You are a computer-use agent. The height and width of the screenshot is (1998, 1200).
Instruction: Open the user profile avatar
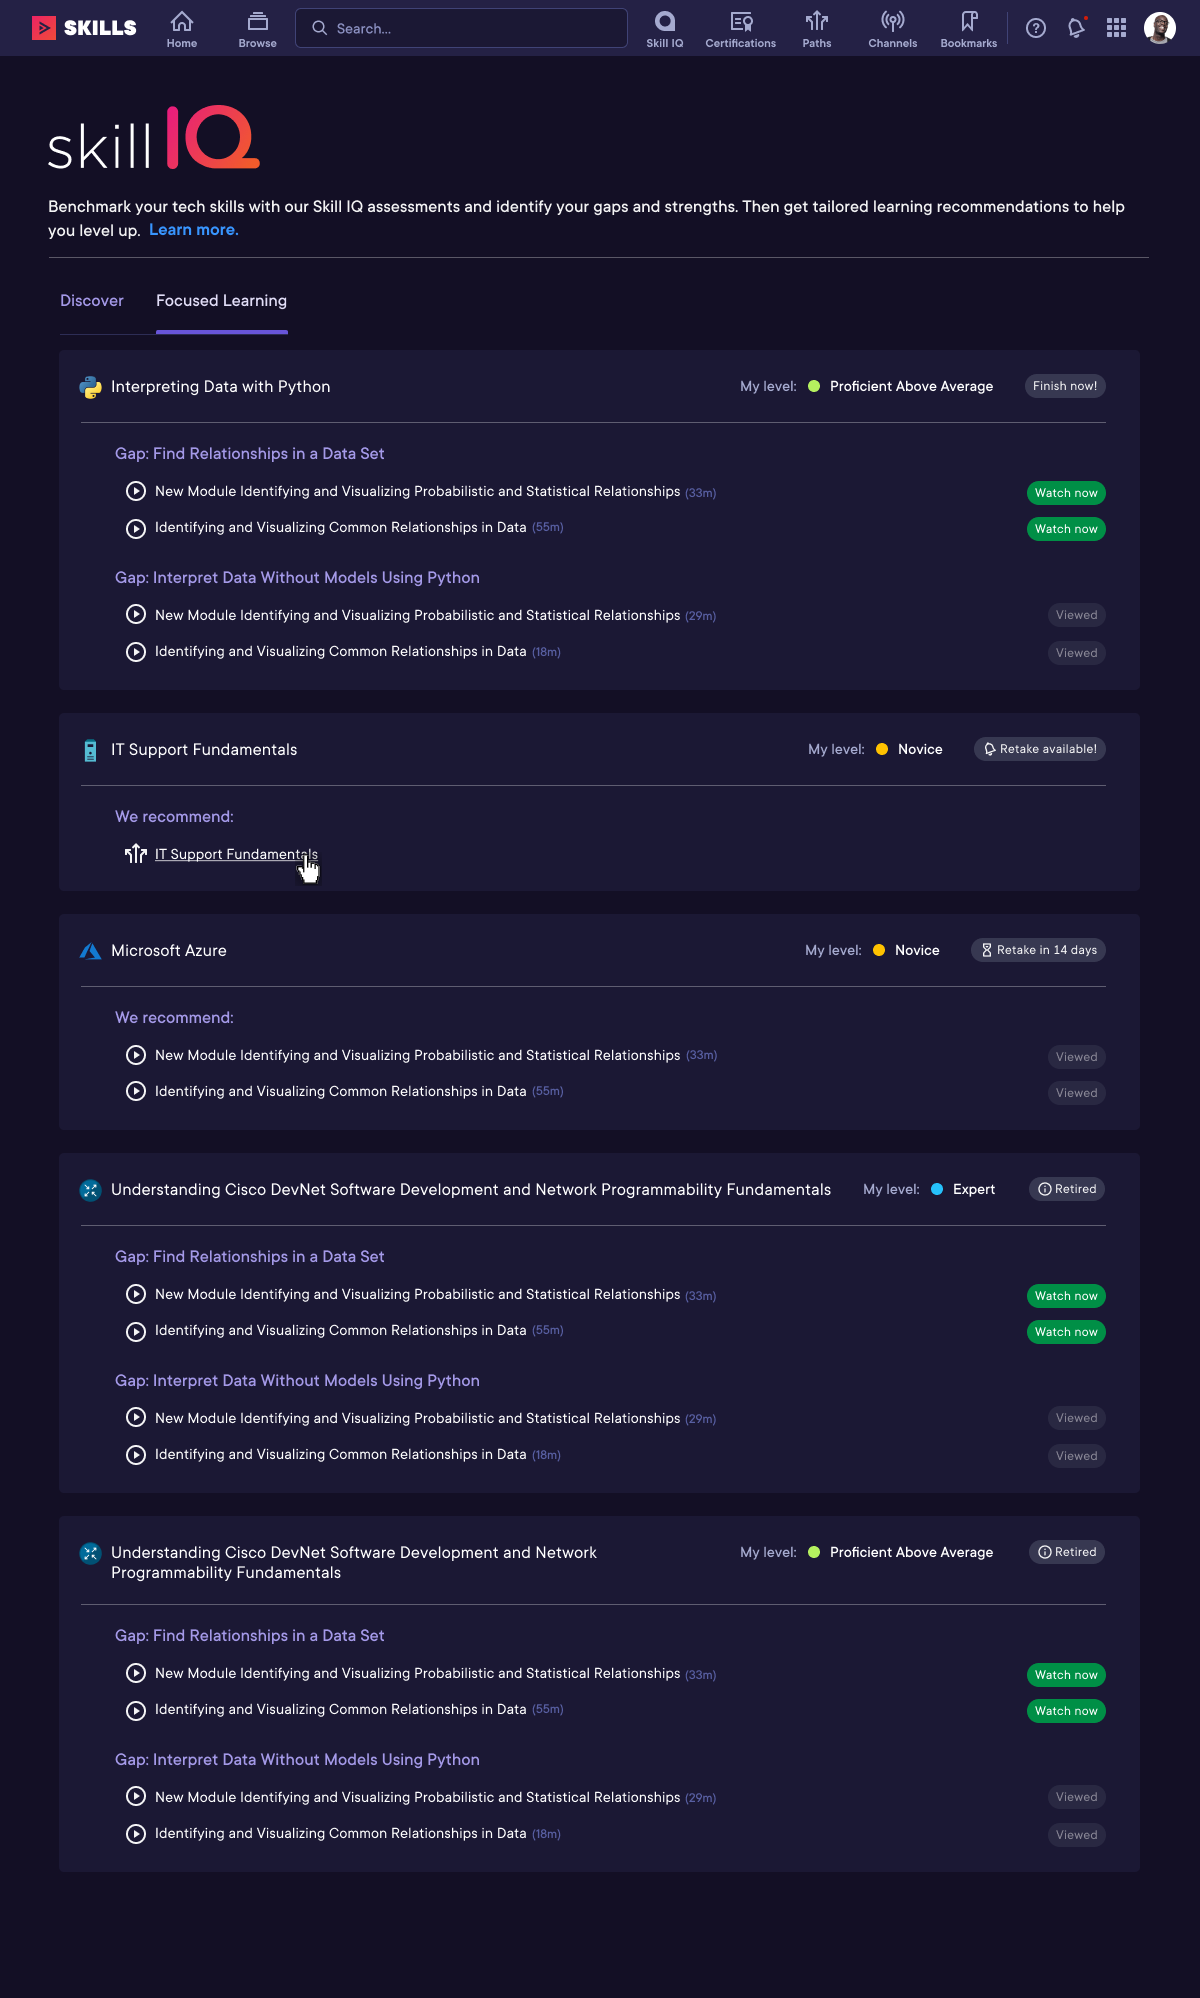click(x=1160, y=28)
